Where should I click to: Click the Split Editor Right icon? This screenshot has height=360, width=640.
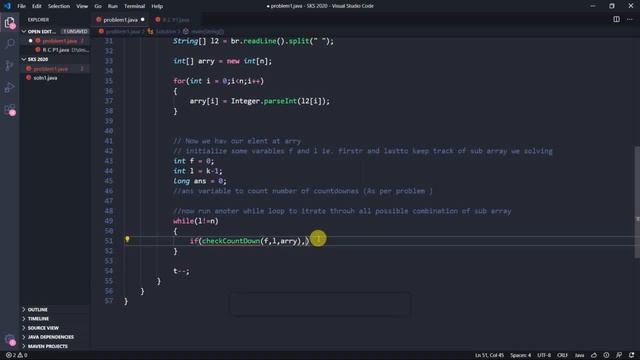click(x=616, y=19)
